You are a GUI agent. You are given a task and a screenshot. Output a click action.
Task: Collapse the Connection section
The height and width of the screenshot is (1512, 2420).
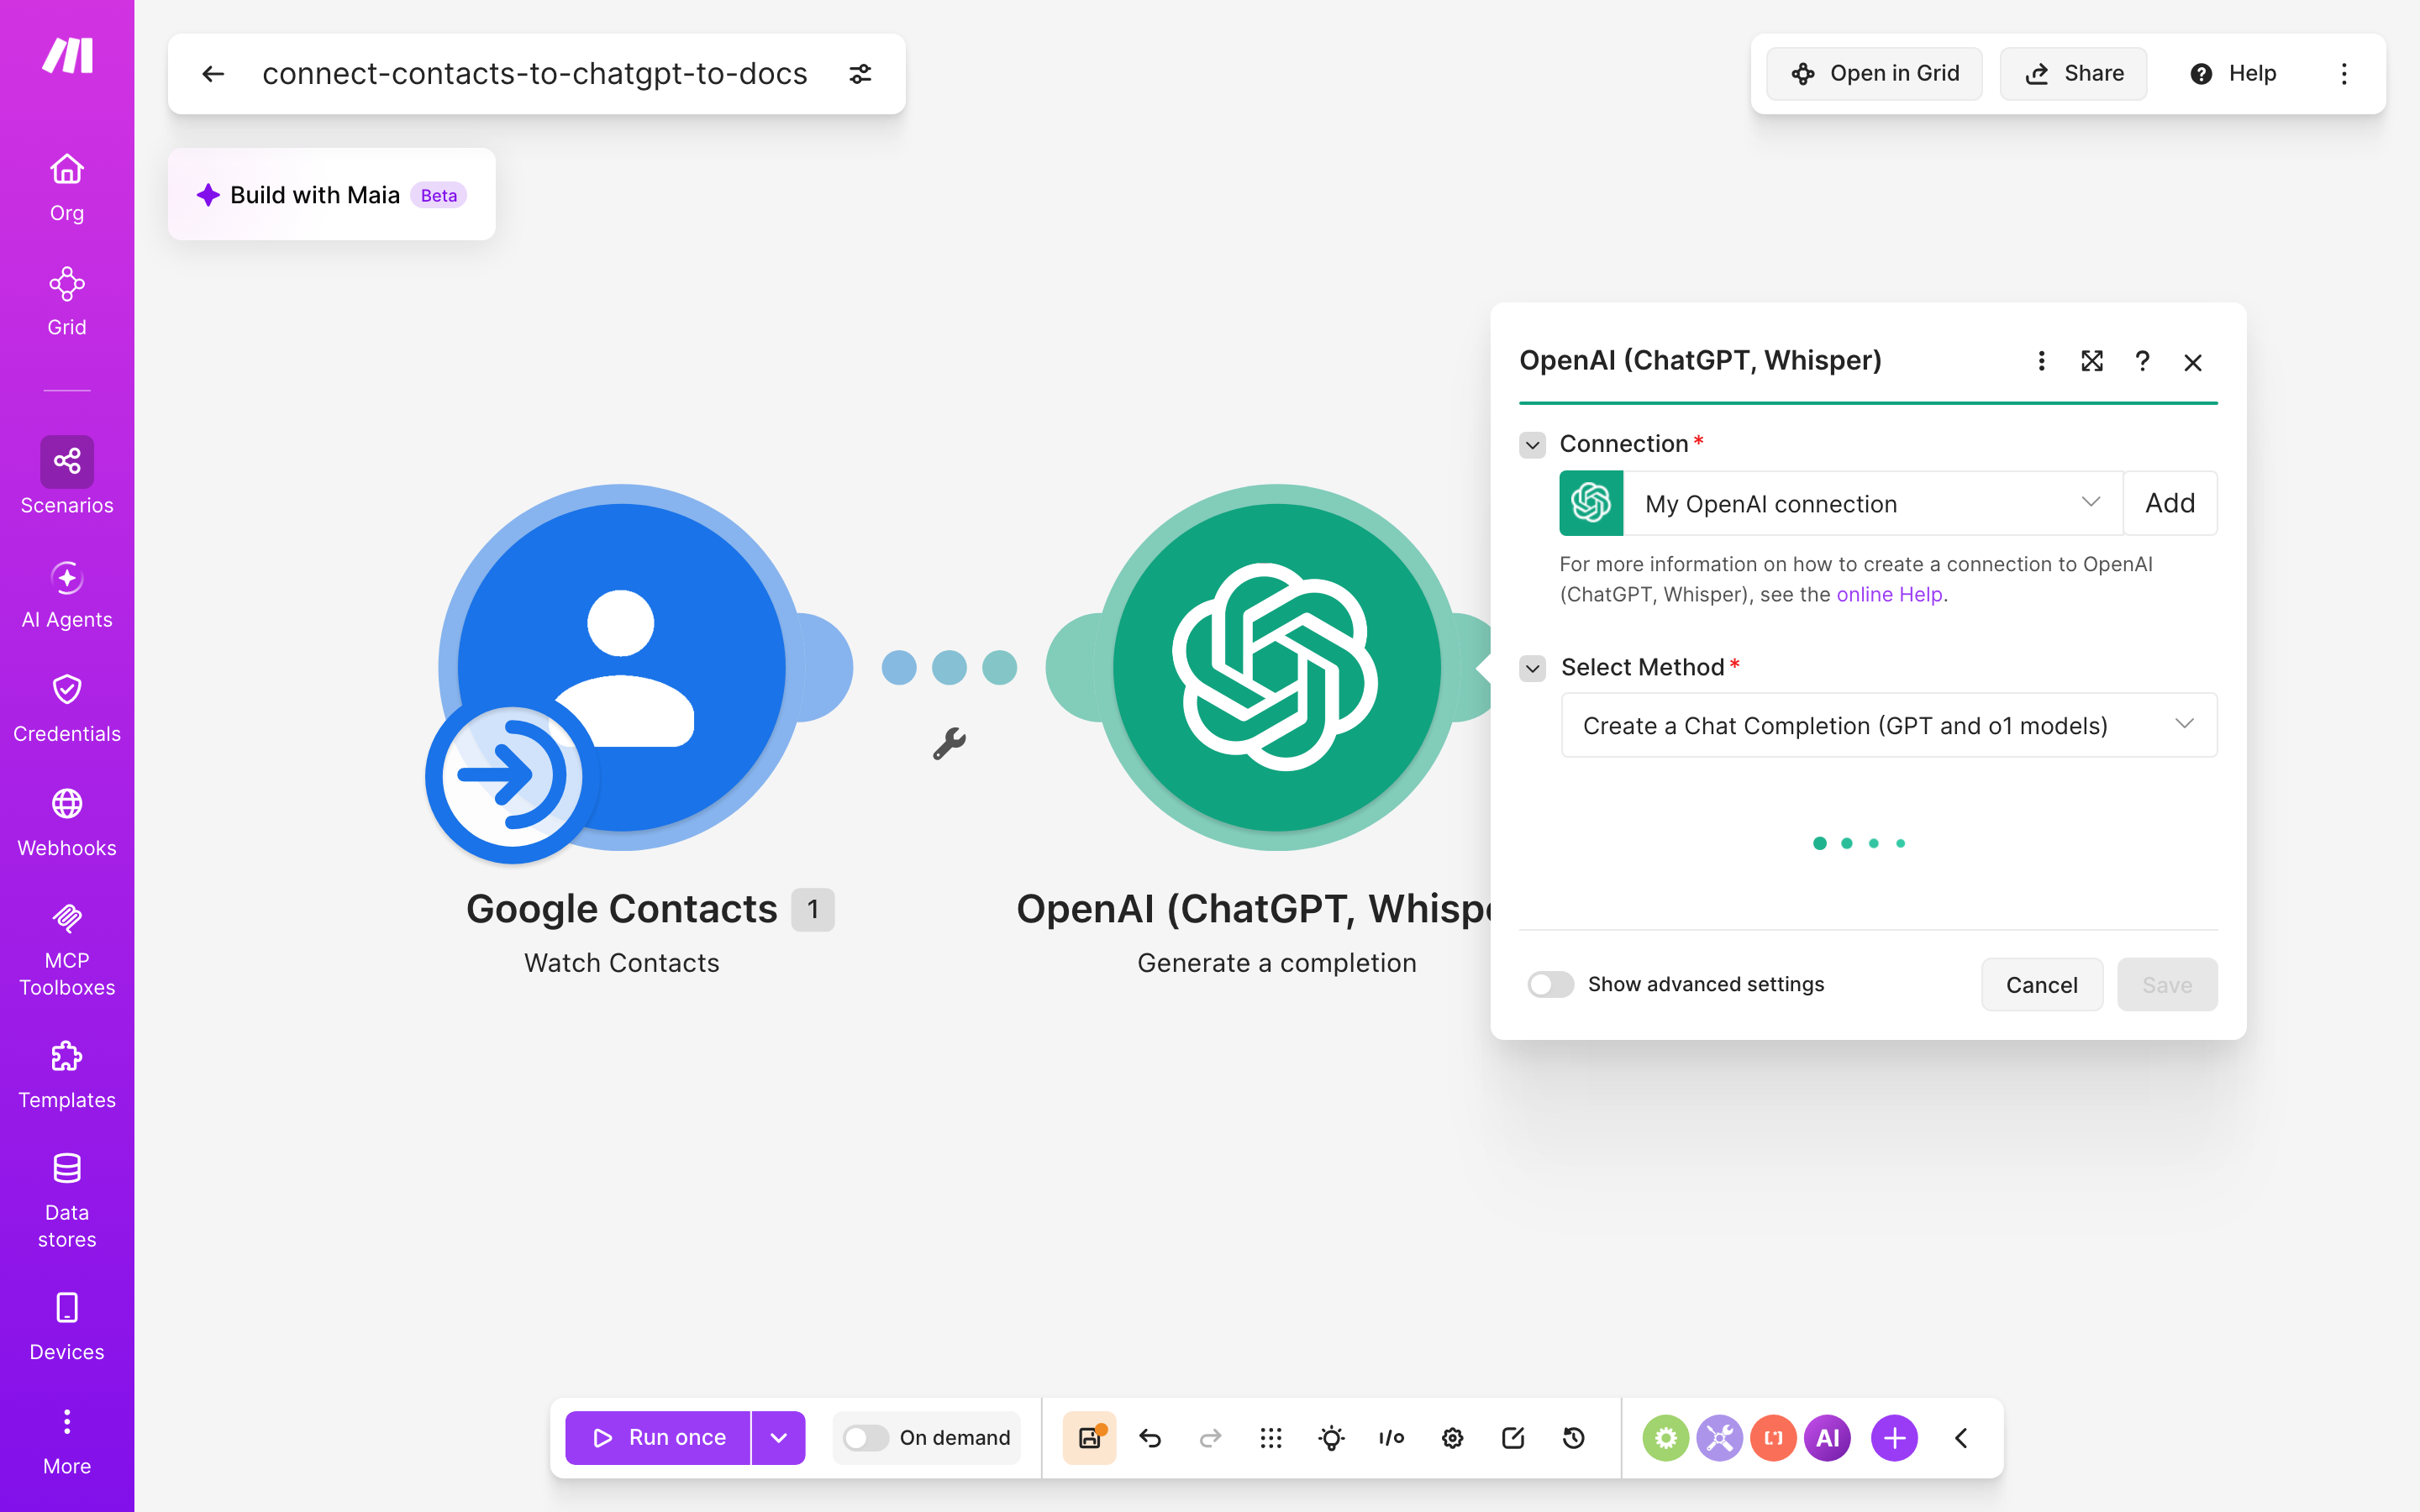(x=1532, y=444)
